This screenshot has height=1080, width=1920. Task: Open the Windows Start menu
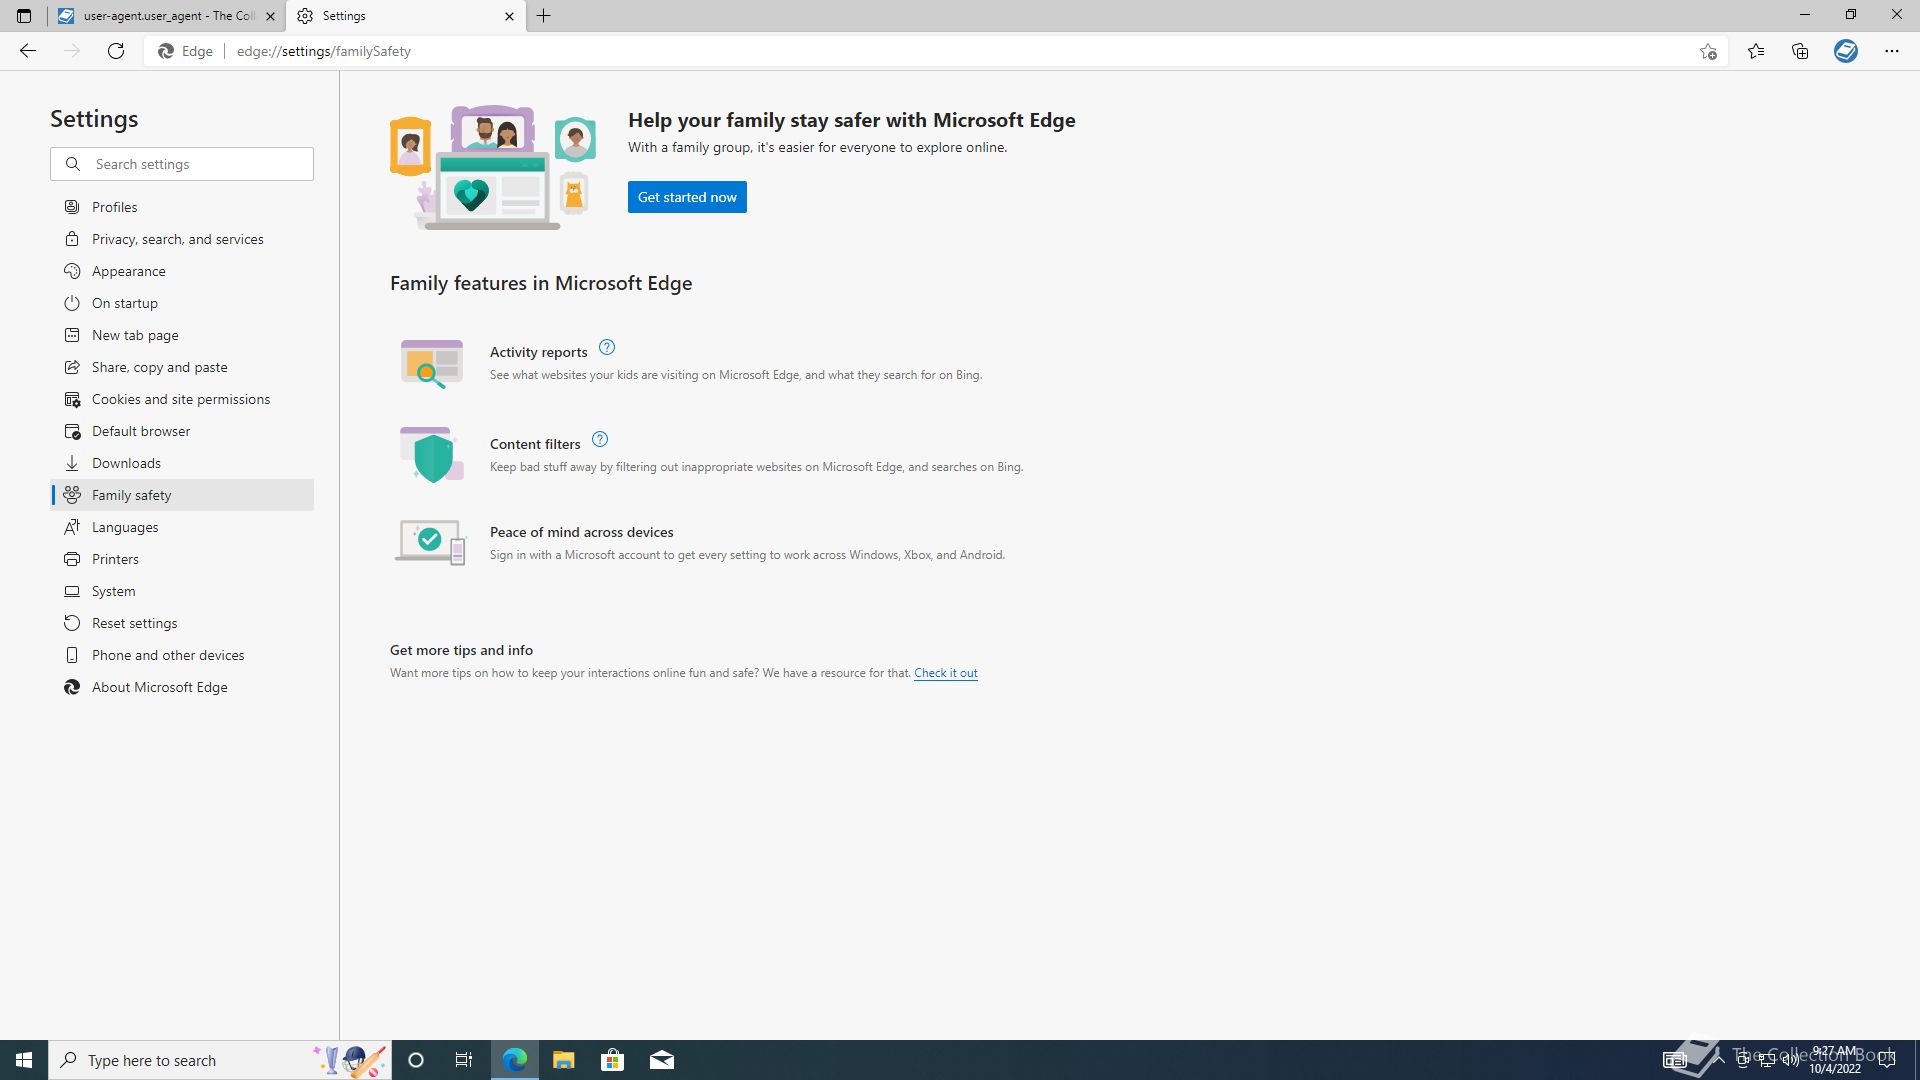point(24,1060)
